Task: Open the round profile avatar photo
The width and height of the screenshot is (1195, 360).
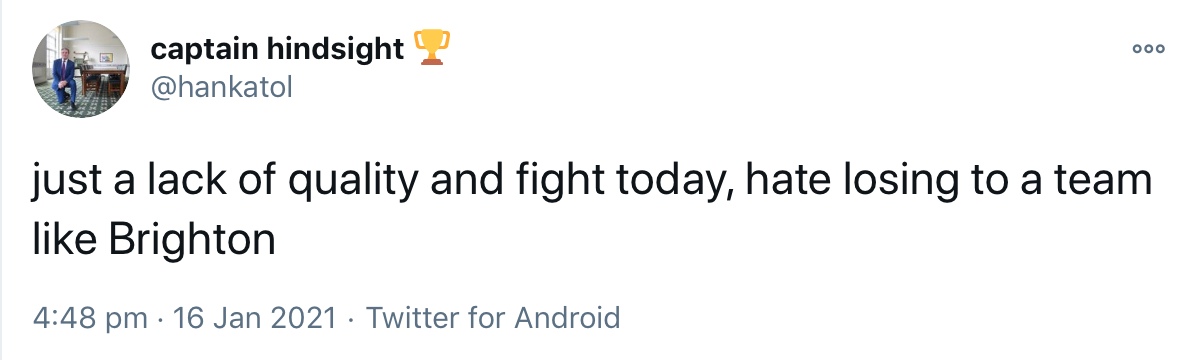Action: click(x=81, y=69)
